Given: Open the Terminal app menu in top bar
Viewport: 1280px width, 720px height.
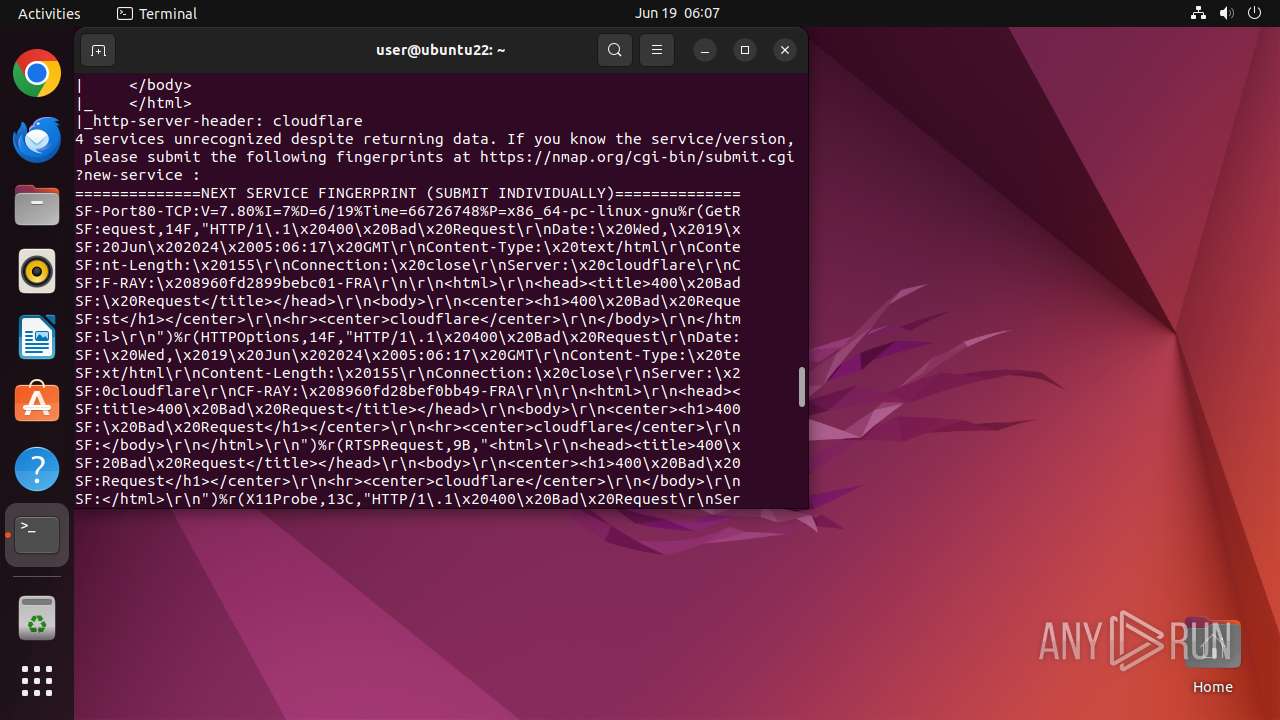Looking at the screenshot, I should pos(157,13).
